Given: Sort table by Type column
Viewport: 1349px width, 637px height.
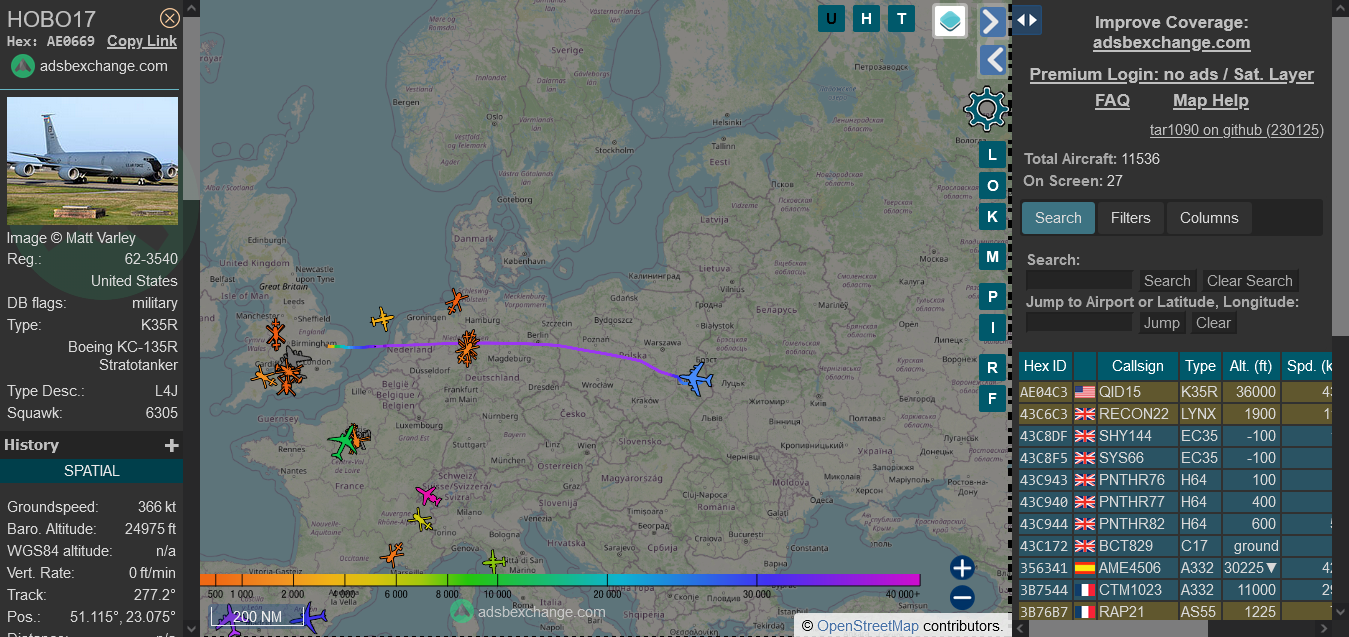Looking at the screenshot, I should point(1200,366).
